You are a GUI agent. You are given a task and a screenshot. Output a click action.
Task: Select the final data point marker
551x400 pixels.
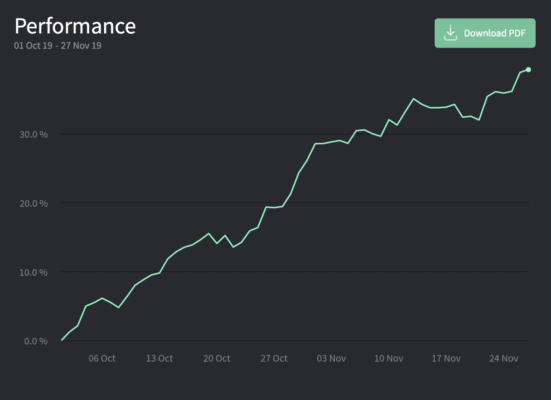528,70
